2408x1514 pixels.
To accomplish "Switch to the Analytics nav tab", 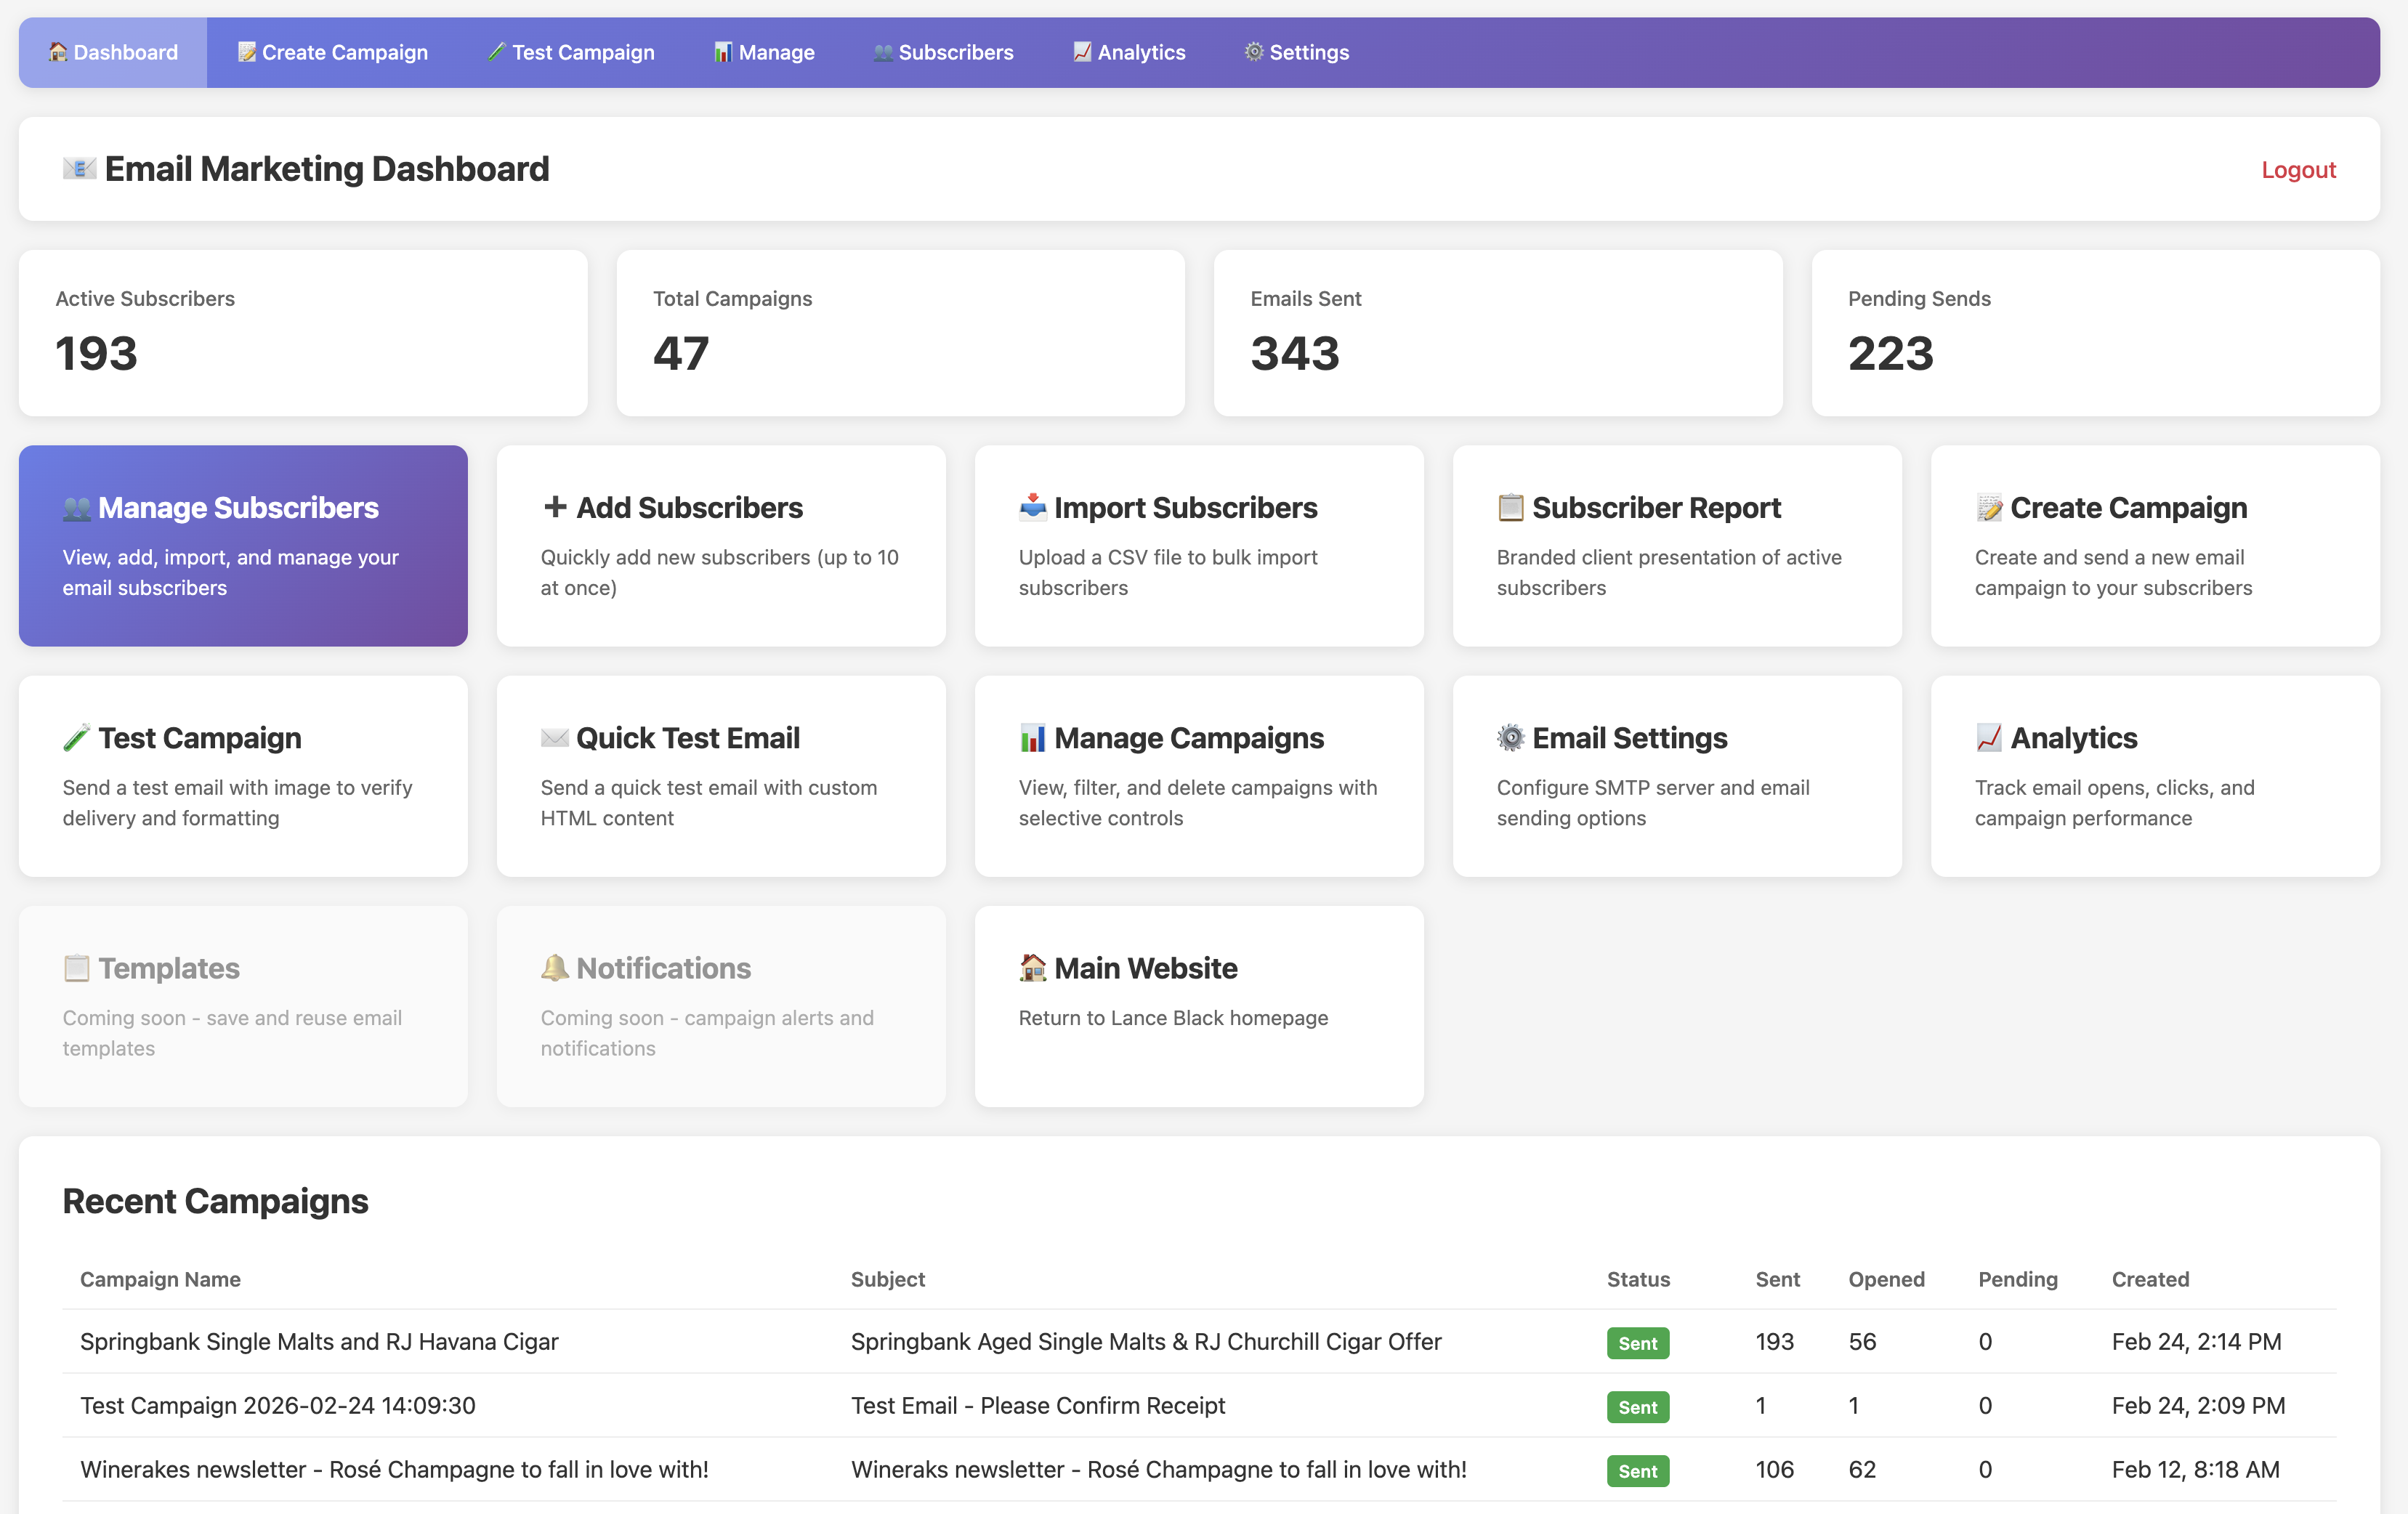I will click(1129, 52).
